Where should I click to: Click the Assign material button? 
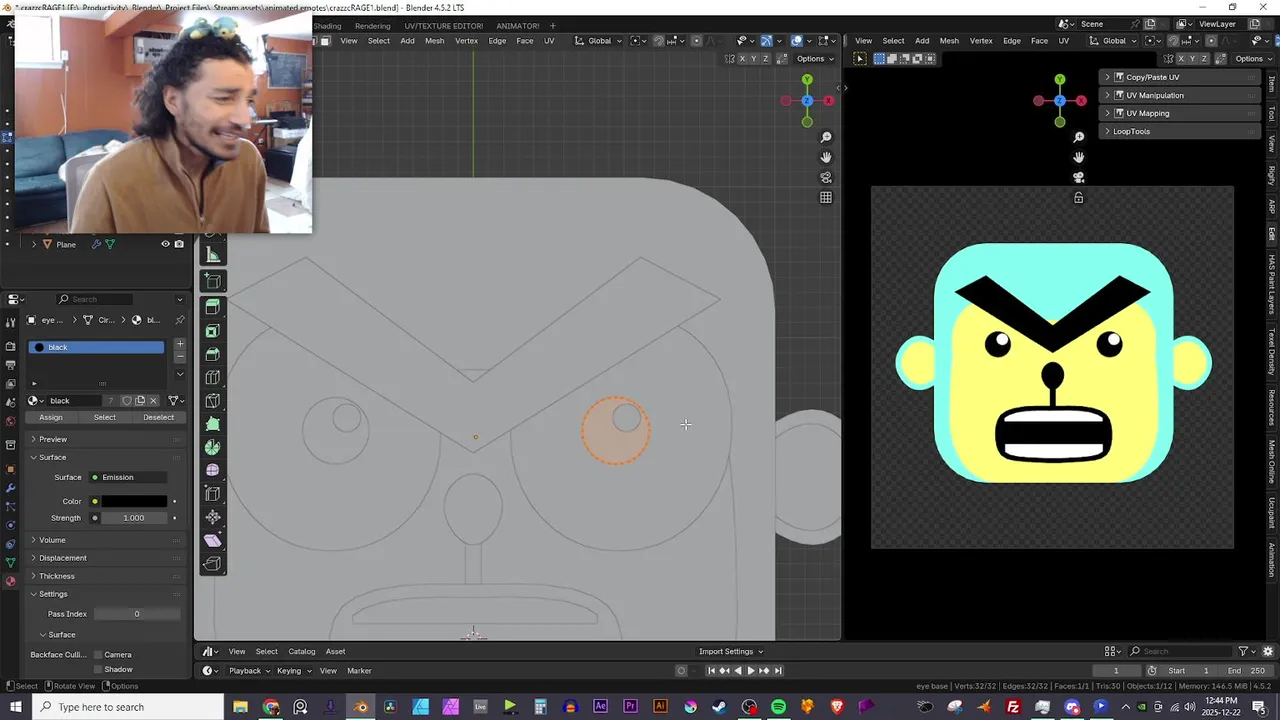click(x=50, y=417)
